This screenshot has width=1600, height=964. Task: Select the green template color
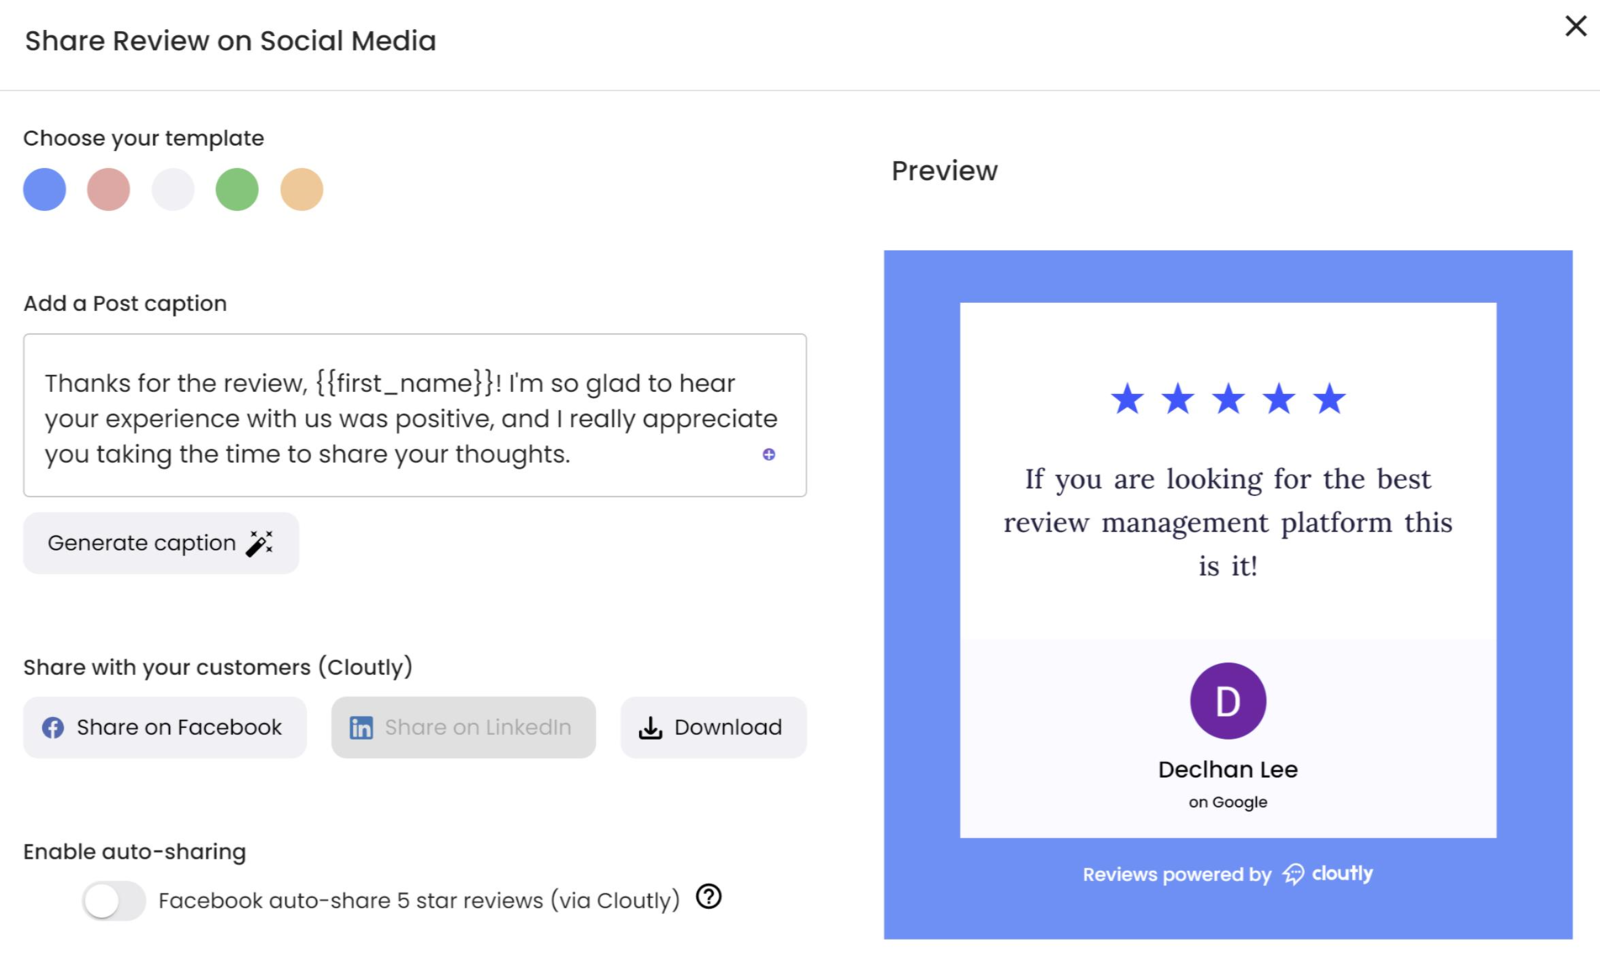(x=237, y=189)
